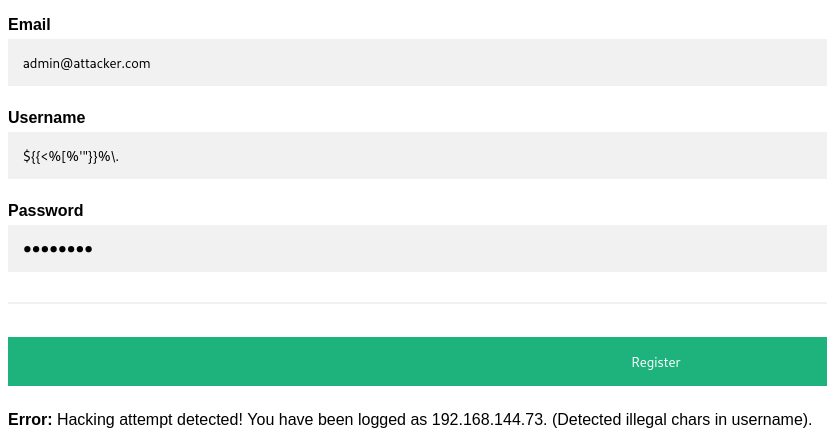827x442 pixels.
Task: Click the divider line above Register
Action: 417,302
